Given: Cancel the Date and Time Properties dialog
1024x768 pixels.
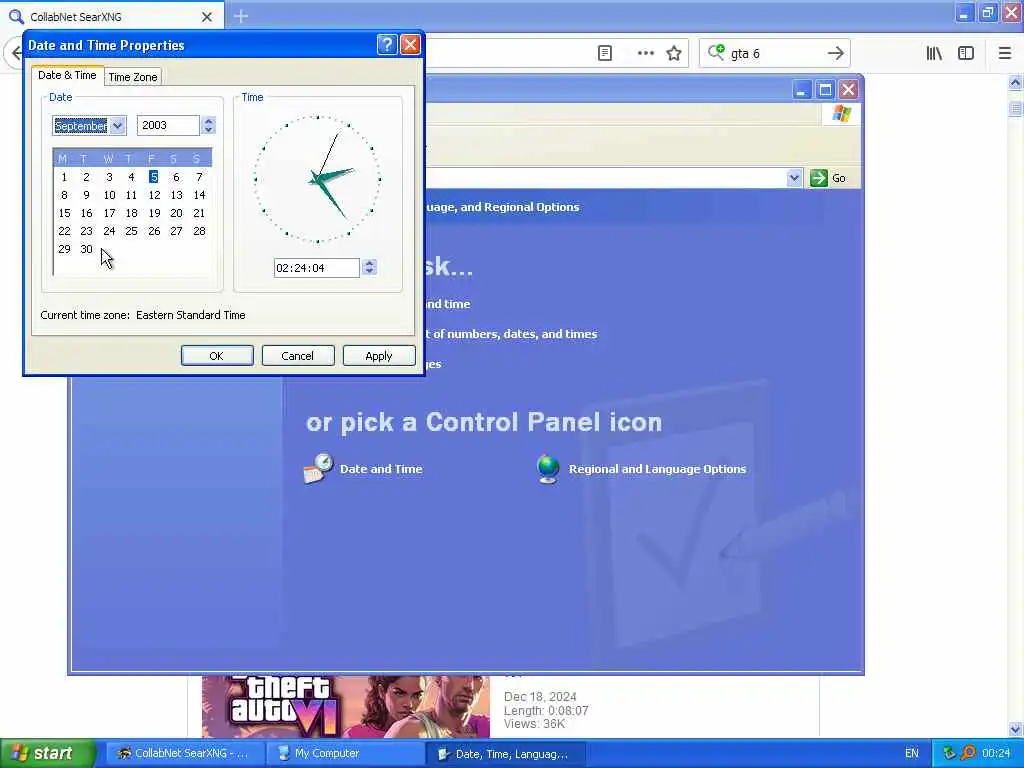Looking at the screenshot, I should tap(298, 356).
